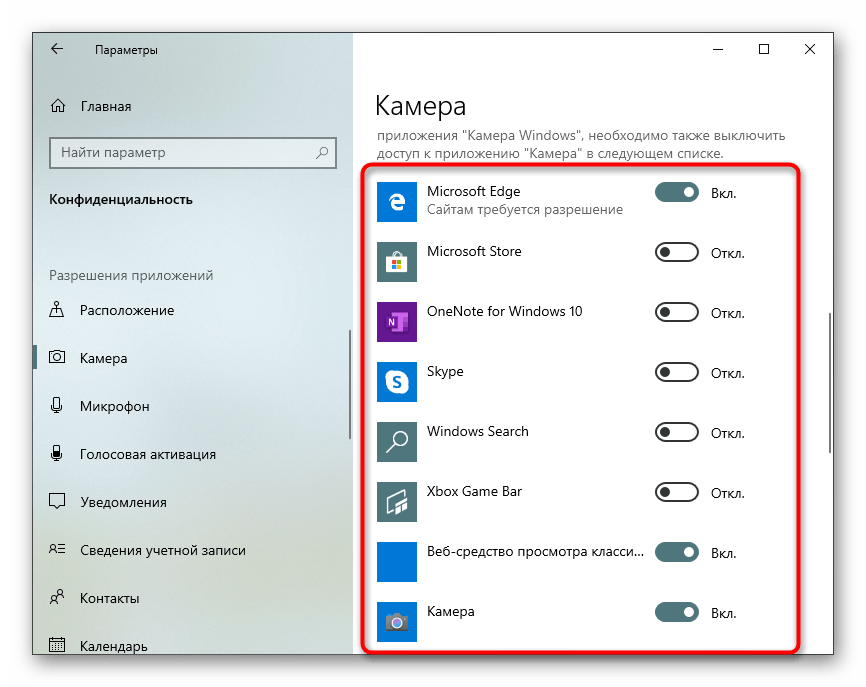The image size is (866, 687).
Task: Click the back arrow in title bar
Action: click(57, 49)
